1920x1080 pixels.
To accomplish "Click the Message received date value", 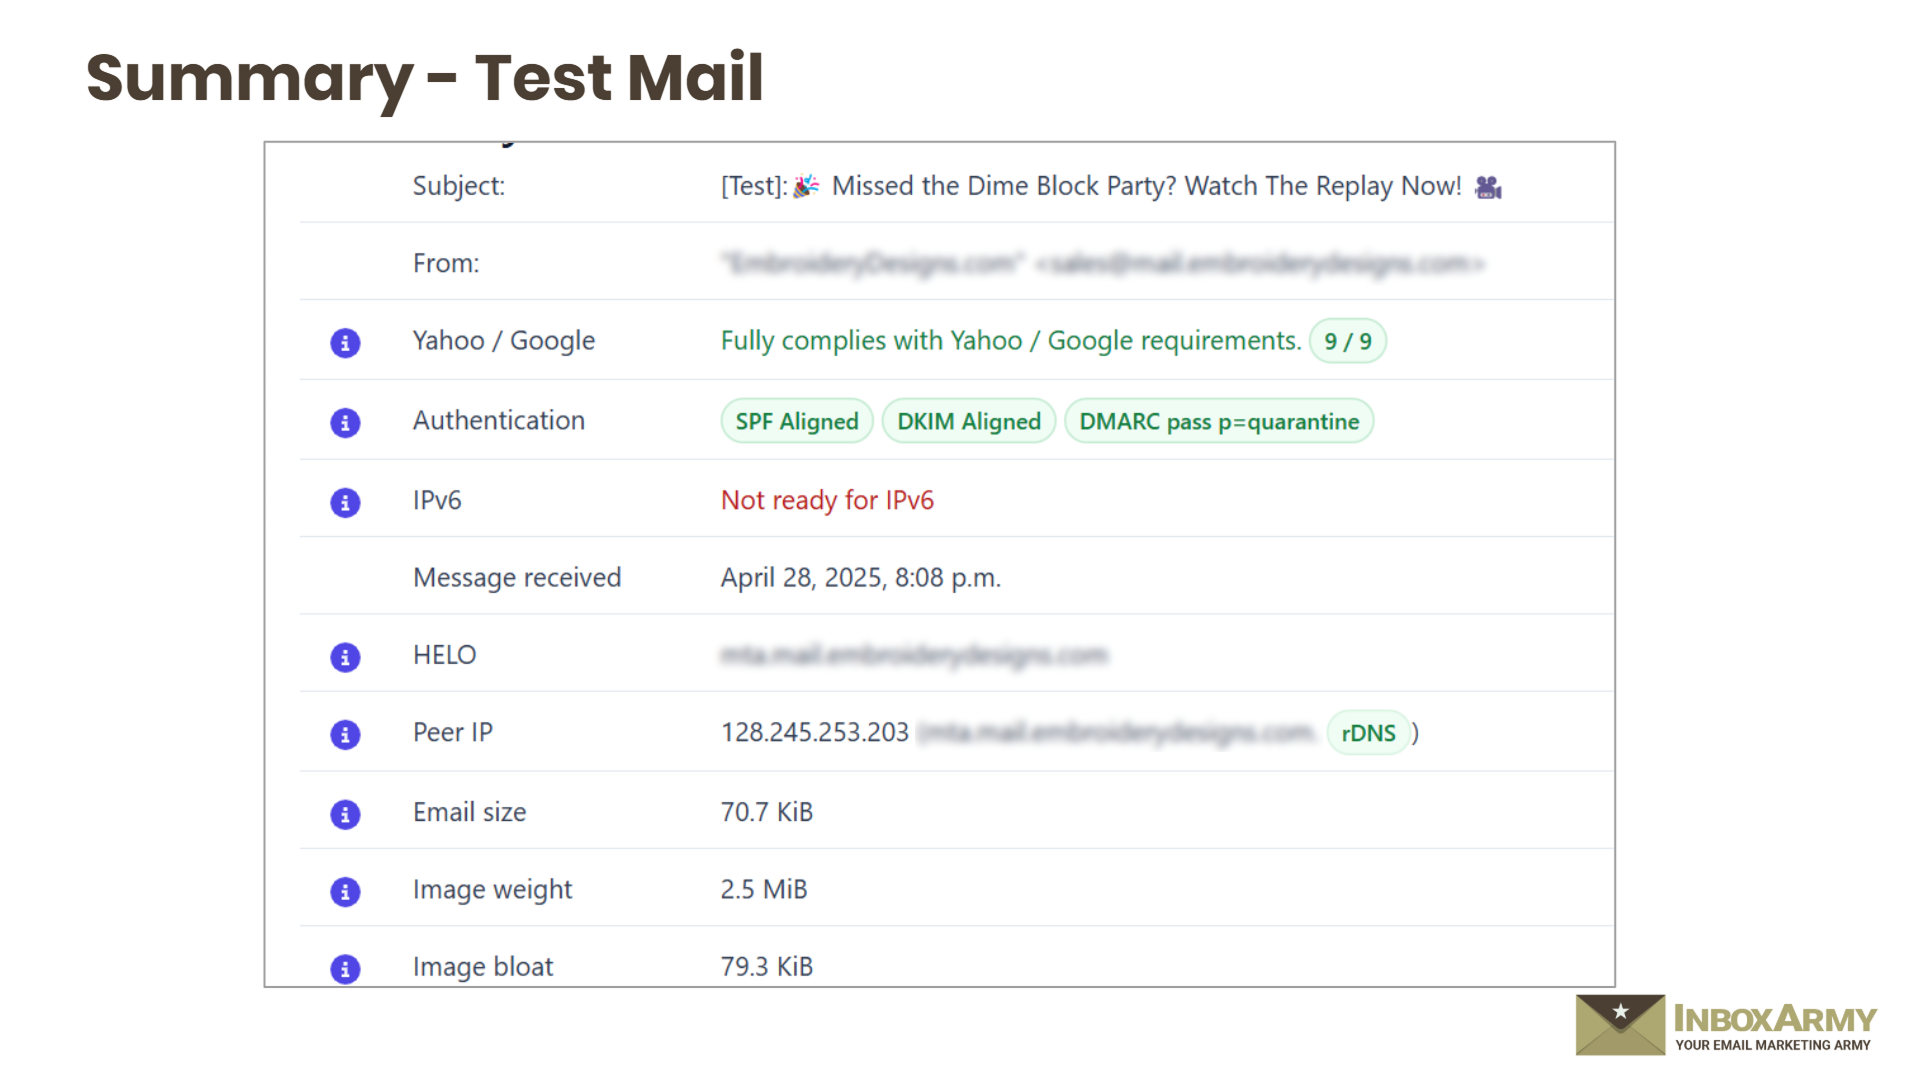I will 860,578.
